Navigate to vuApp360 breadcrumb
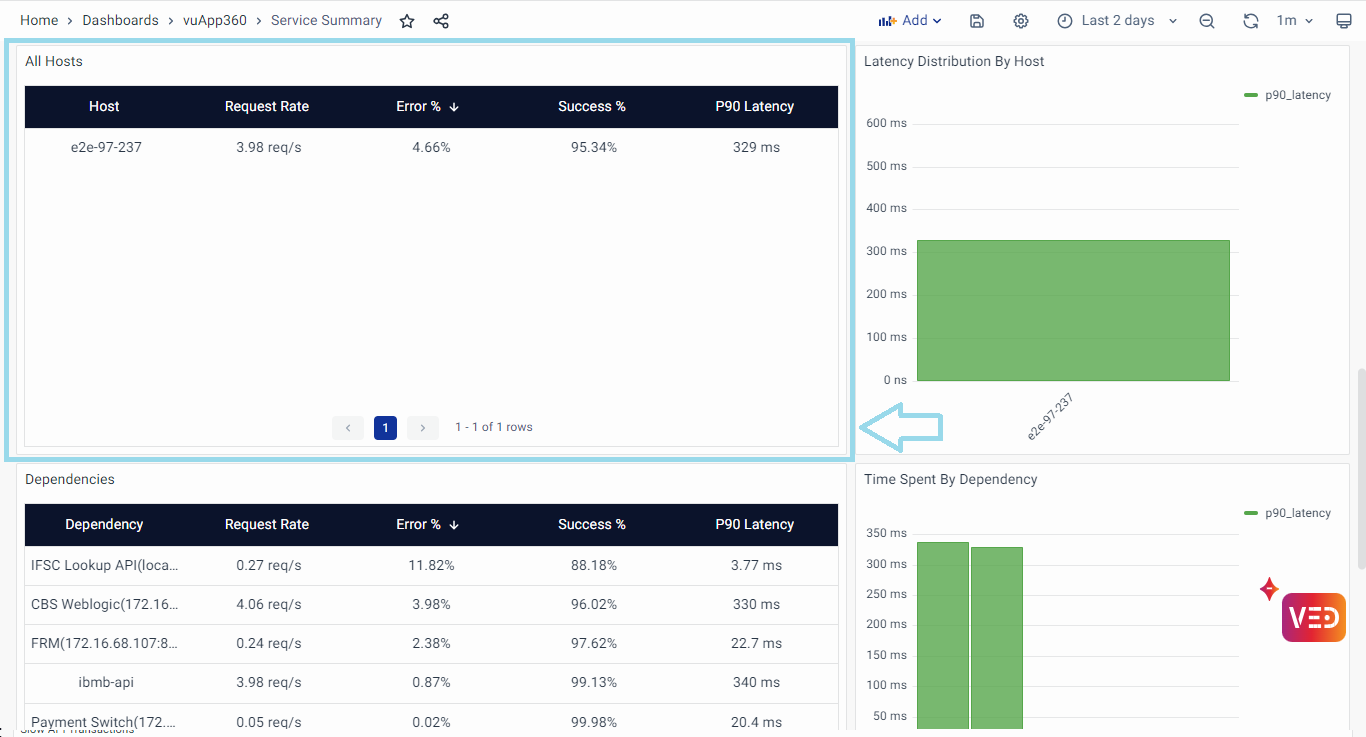 (214, 21)
